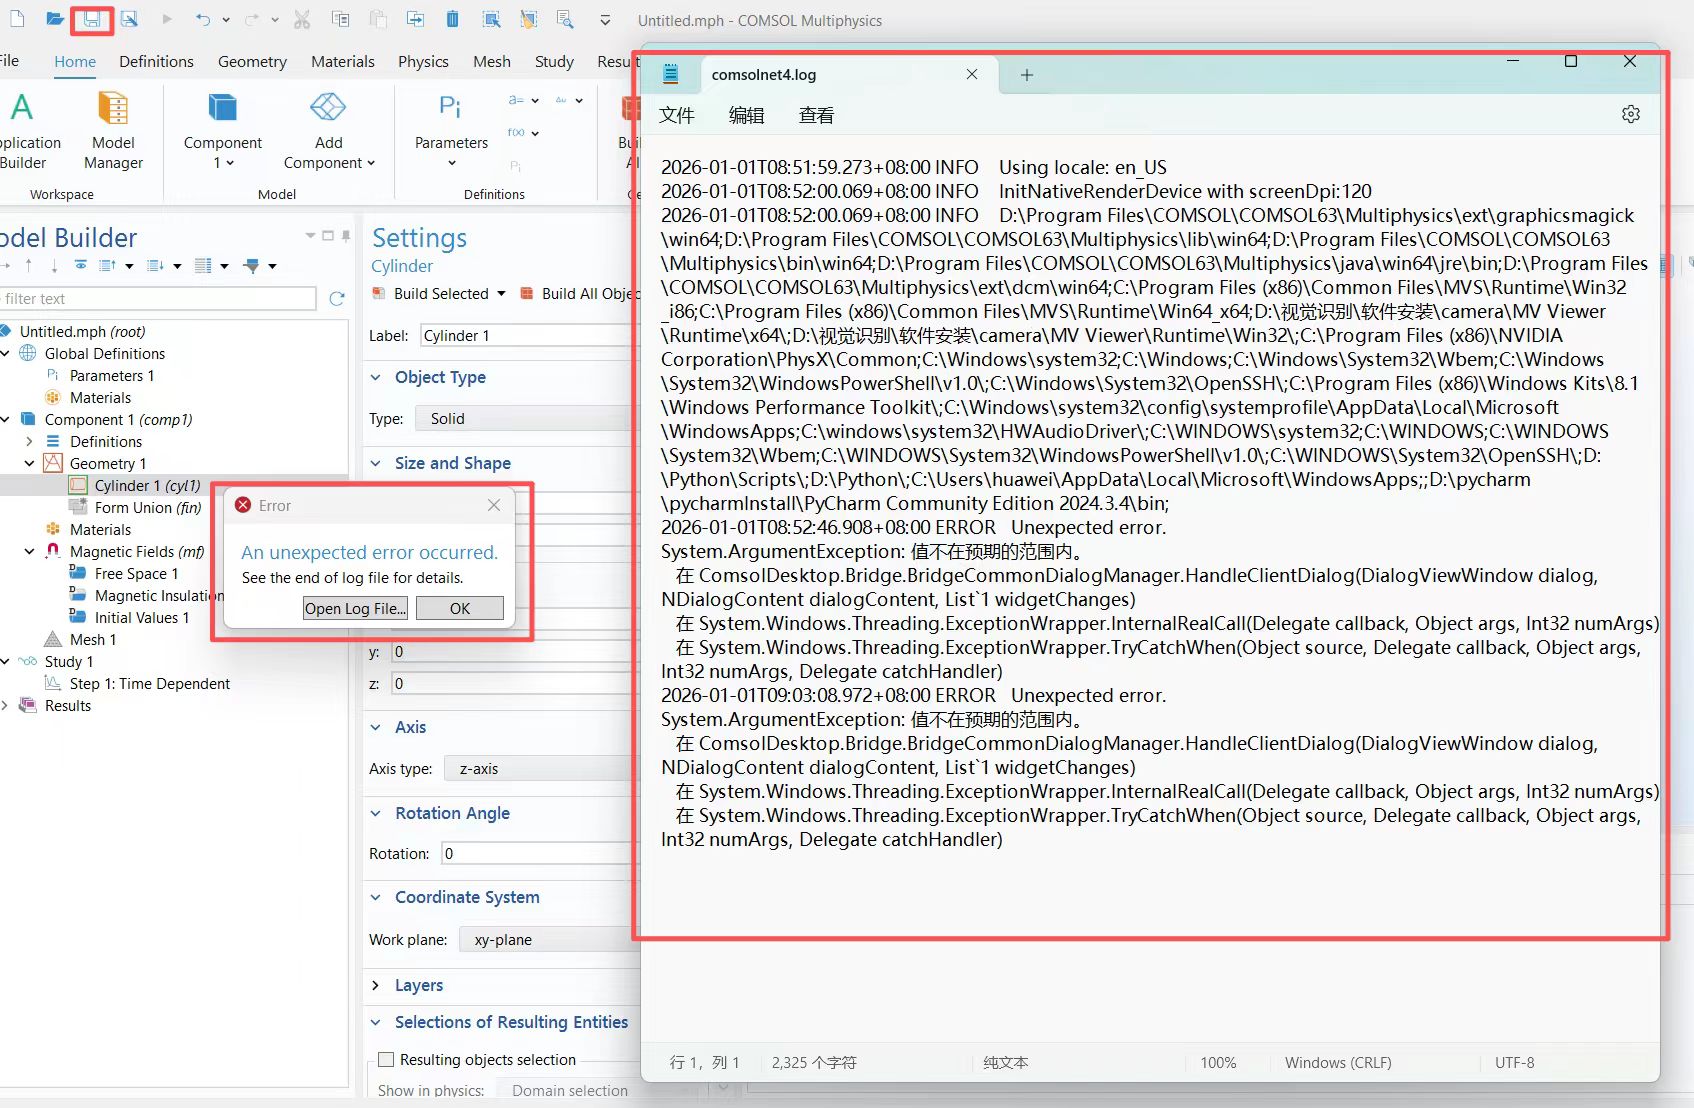Open a file with the Open folder icon
Screen dimensions: 1694x1108
[x=55, y=19]
